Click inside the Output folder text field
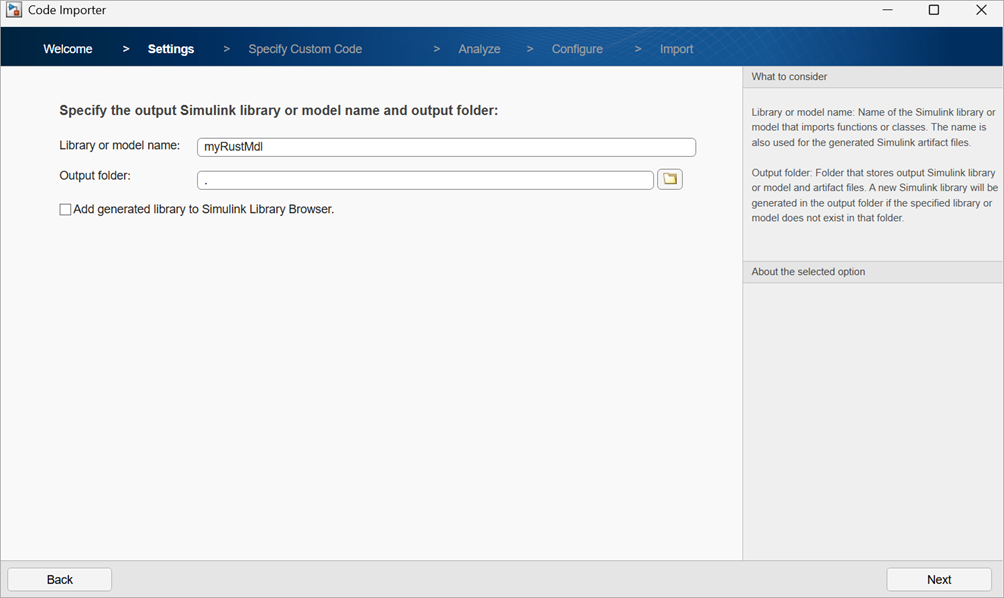The height and width of the screenshot is (598, 1004). (x=425, y=180)
